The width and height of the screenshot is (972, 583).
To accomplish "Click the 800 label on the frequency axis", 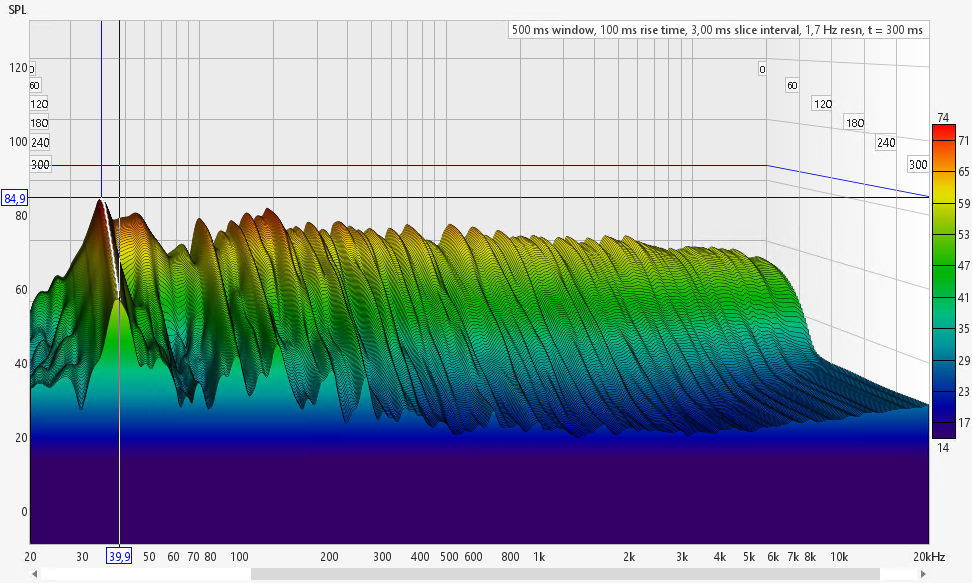I will click(x=510, y=557).
